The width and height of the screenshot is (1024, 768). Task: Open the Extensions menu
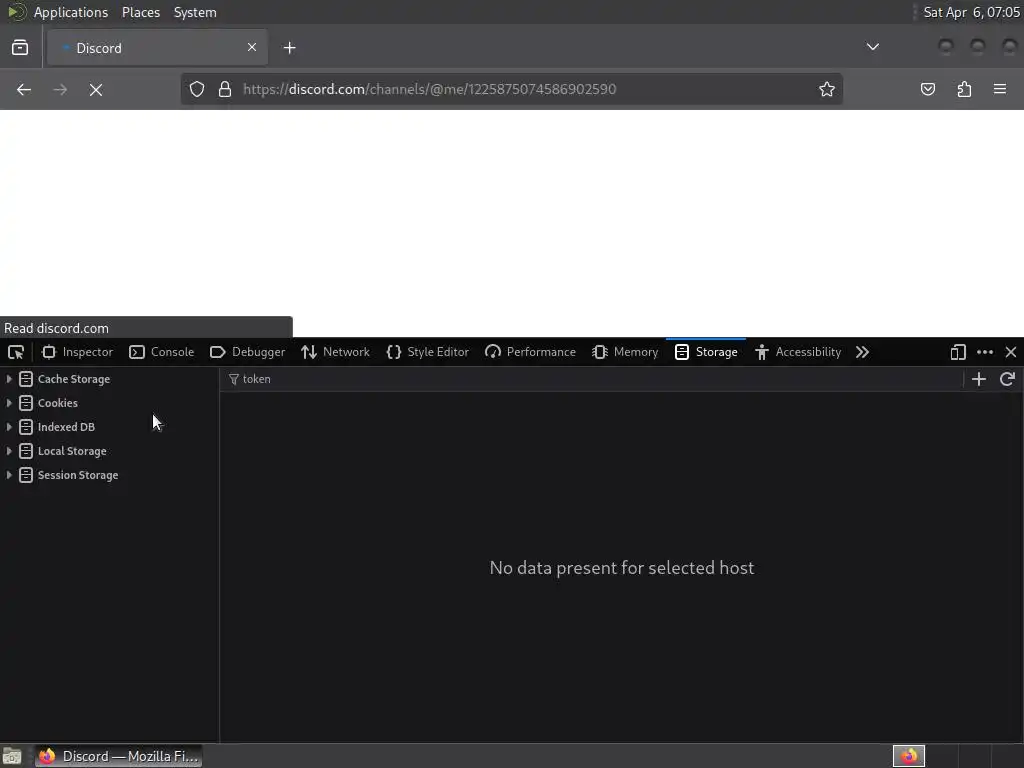(964, 89)
